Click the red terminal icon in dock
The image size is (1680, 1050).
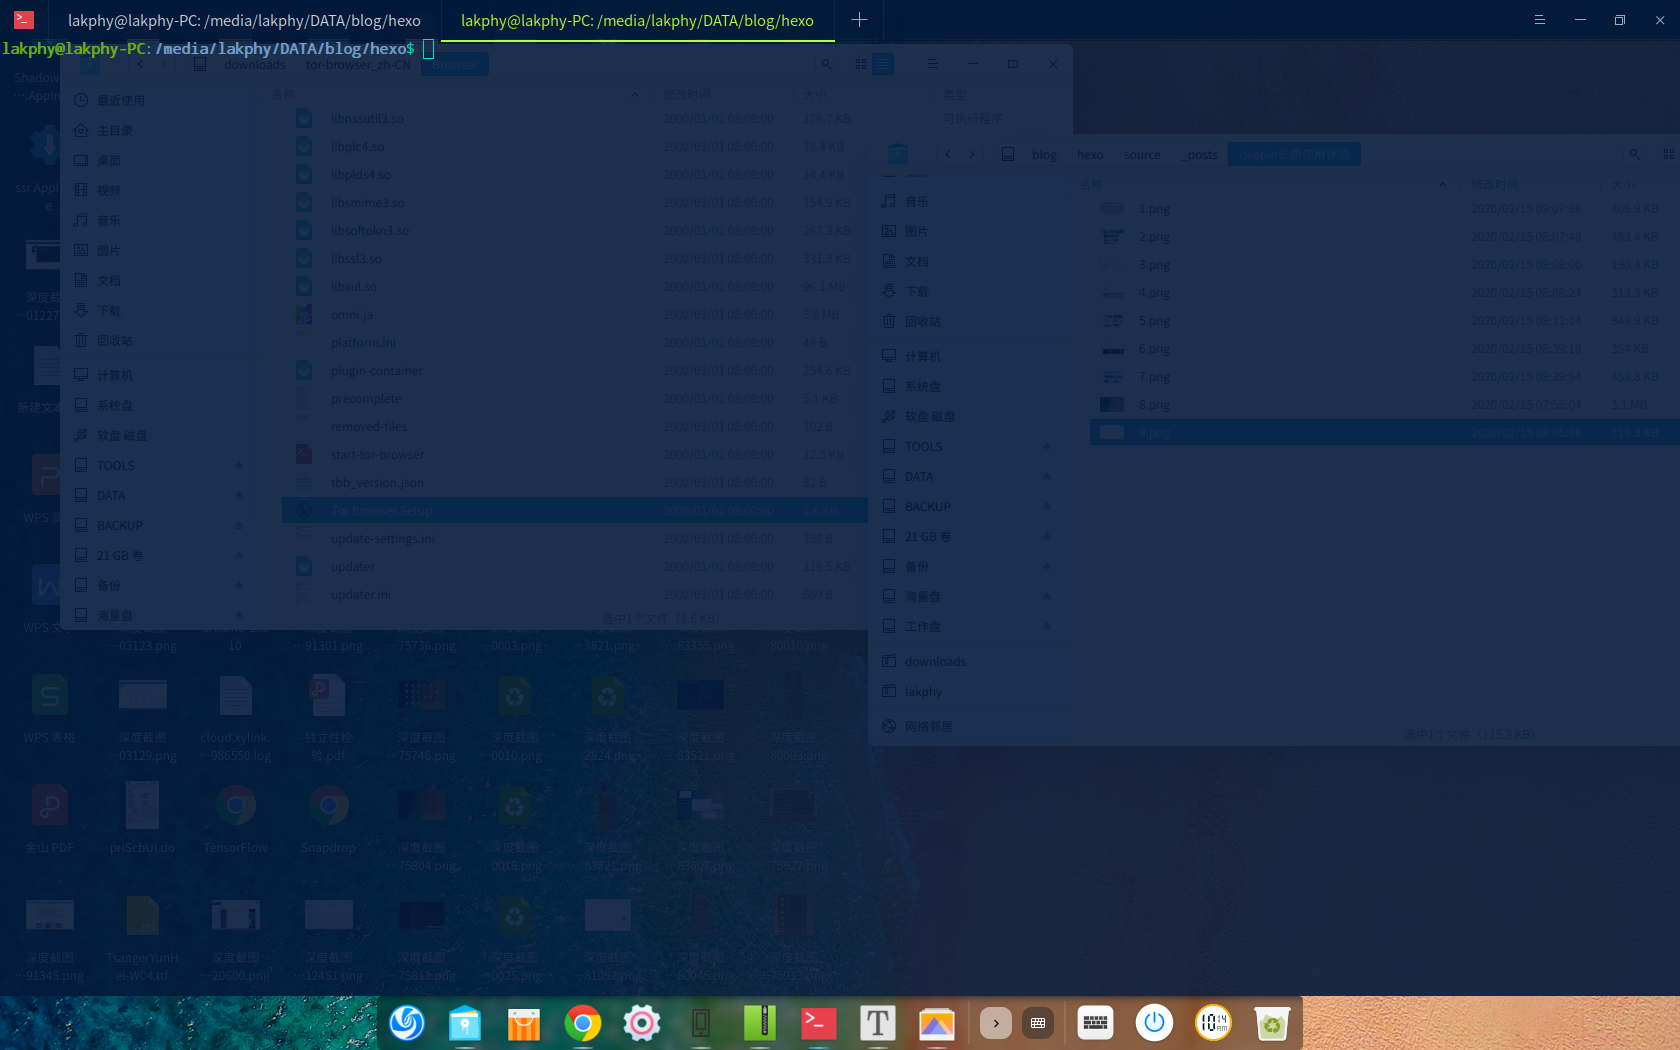click(x=819, y=1023)
